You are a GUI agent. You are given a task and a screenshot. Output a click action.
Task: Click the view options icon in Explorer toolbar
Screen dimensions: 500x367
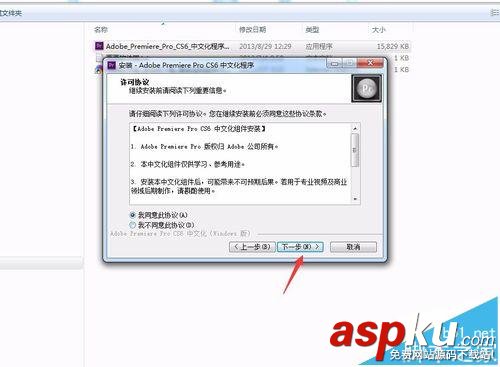[x=495, y=13]
